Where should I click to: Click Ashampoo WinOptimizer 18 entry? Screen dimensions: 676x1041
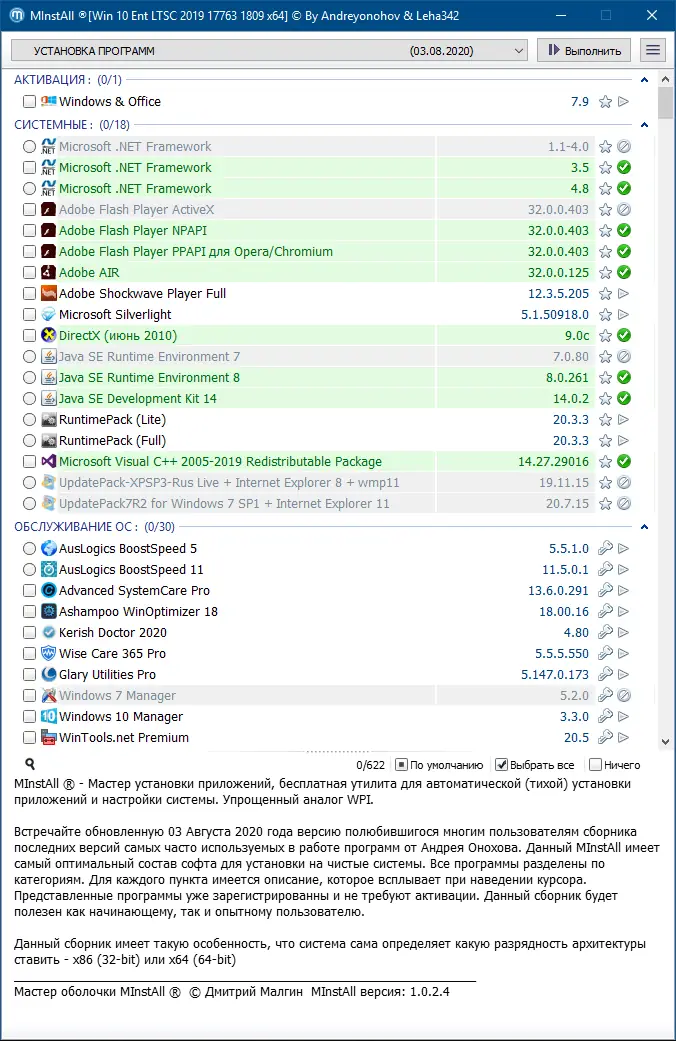coord(138,611)
